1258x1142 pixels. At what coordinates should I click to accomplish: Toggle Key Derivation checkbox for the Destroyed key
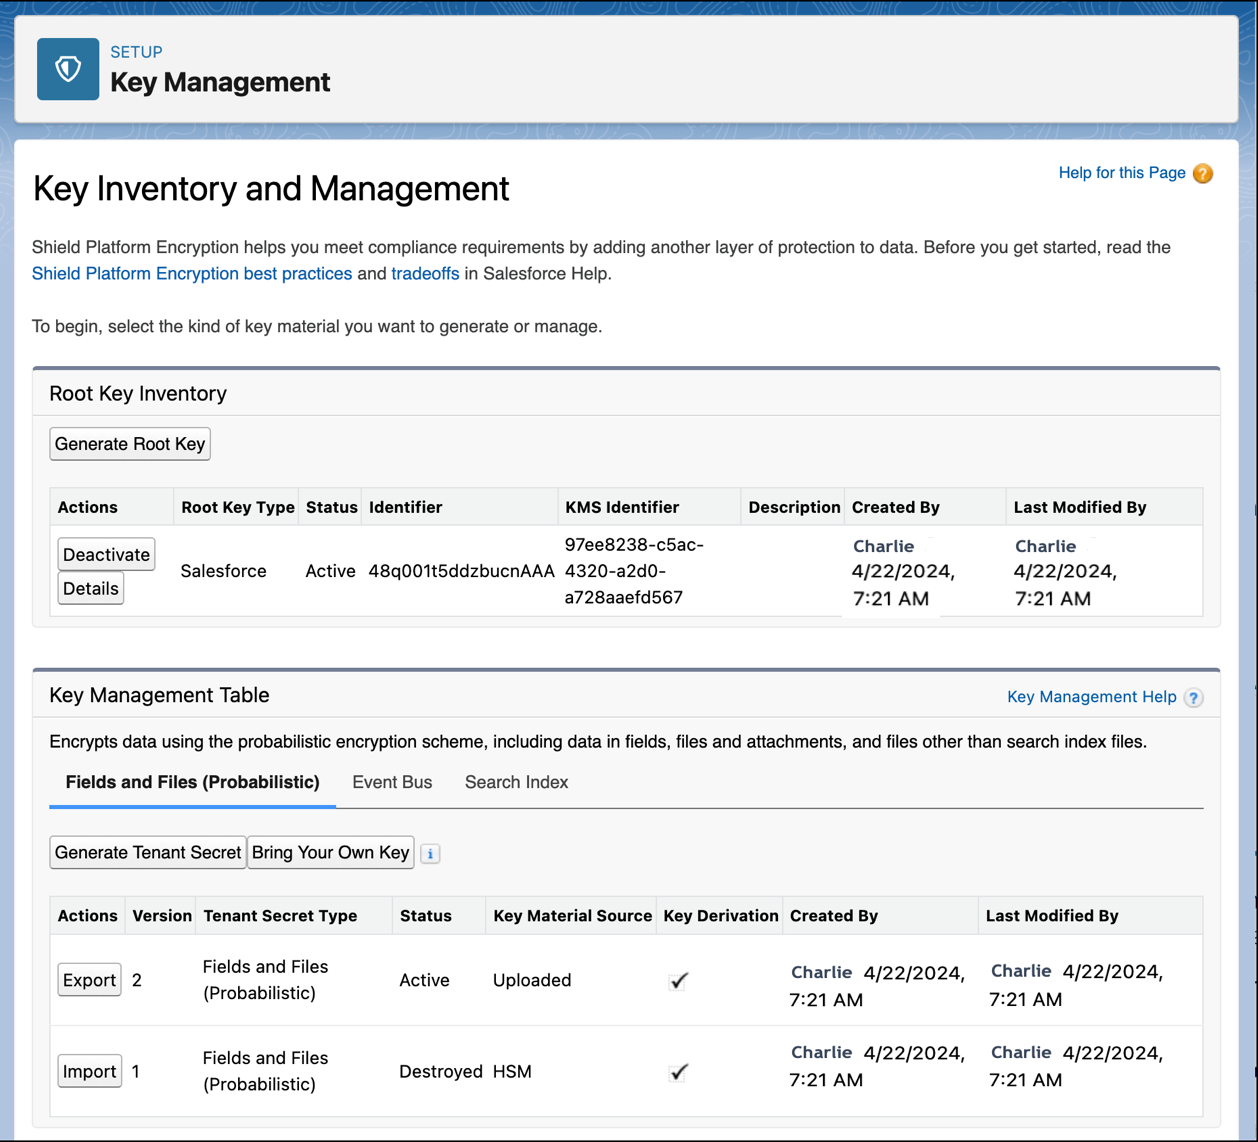click(x=678, y=1072)
